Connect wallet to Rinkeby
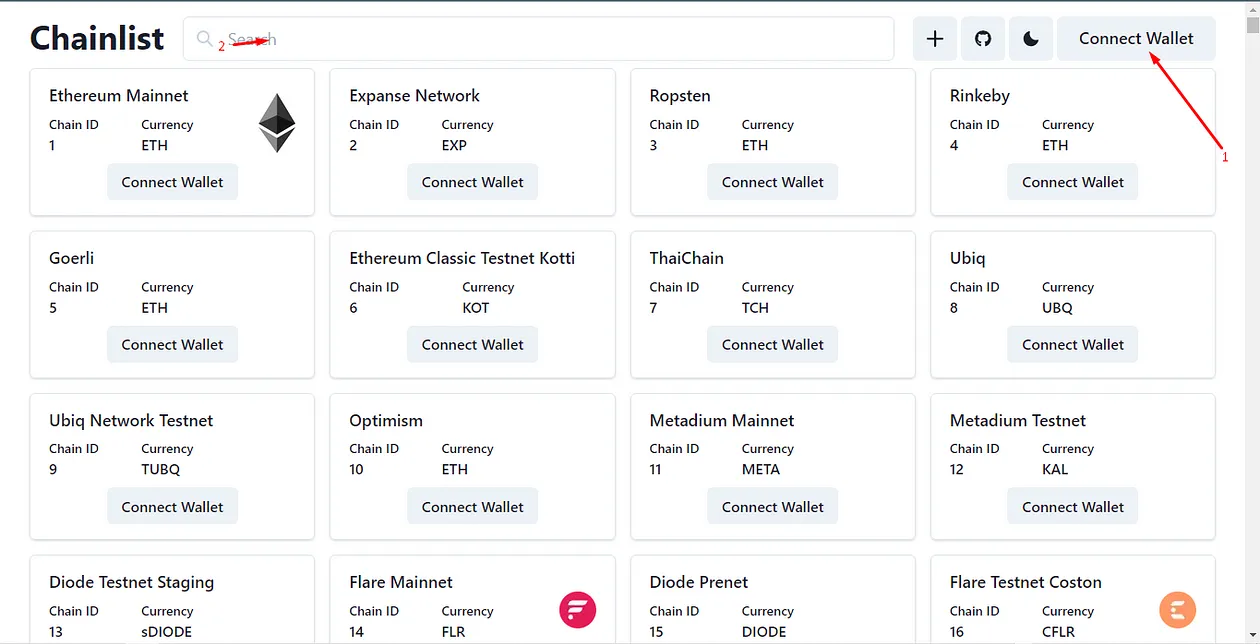 (x=1072, y=182)
